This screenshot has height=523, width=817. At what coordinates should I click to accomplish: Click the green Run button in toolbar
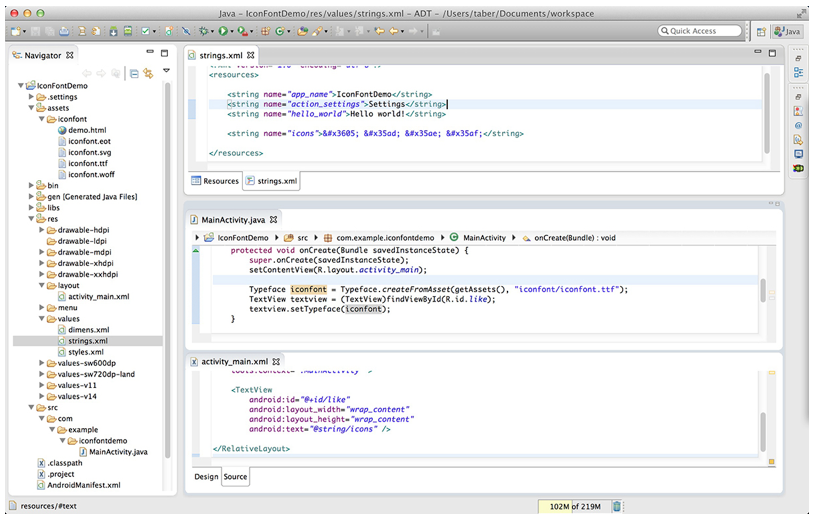(x=223, y=32)
